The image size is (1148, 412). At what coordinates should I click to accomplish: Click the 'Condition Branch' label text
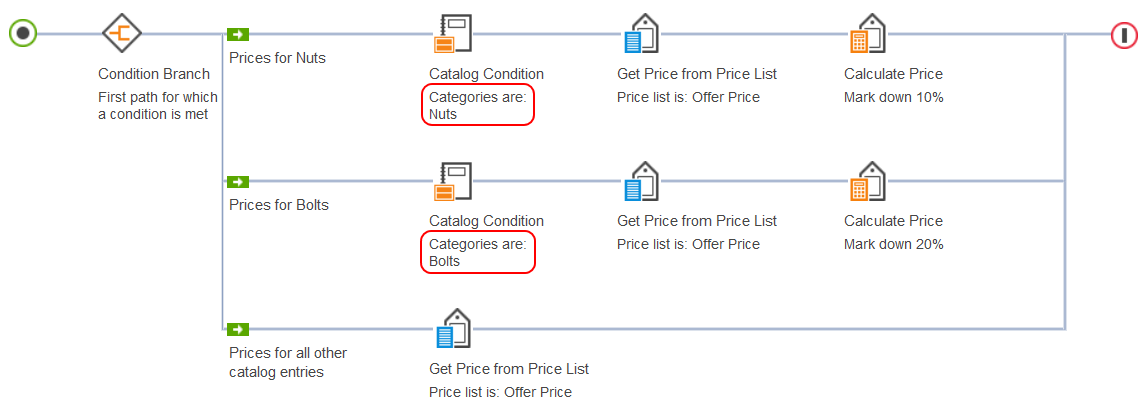[x=154, y=74]
